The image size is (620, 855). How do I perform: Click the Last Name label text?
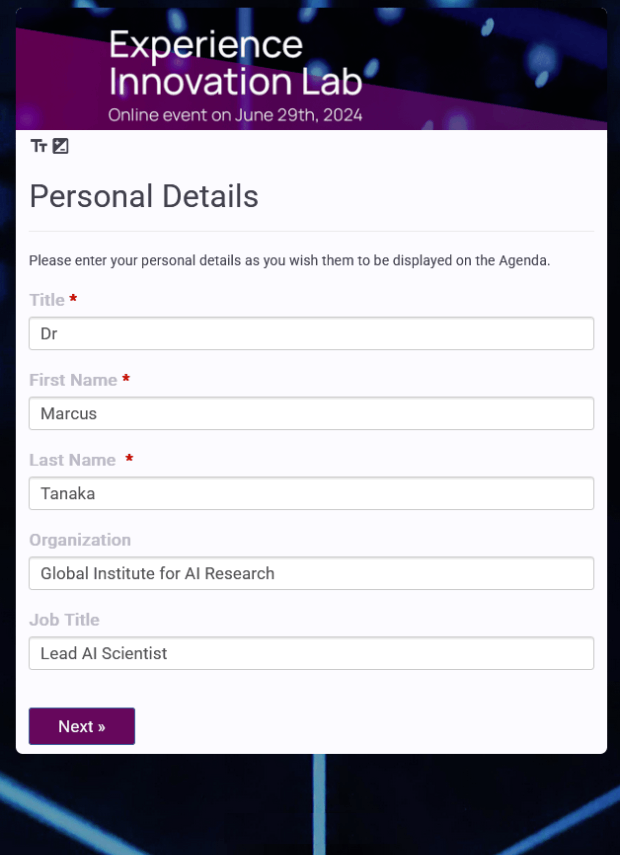click(73, 460)
